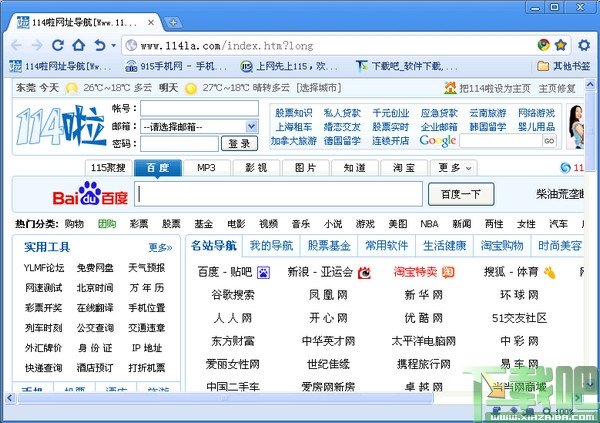Expand dropdown arrow beside undo button

113,46
